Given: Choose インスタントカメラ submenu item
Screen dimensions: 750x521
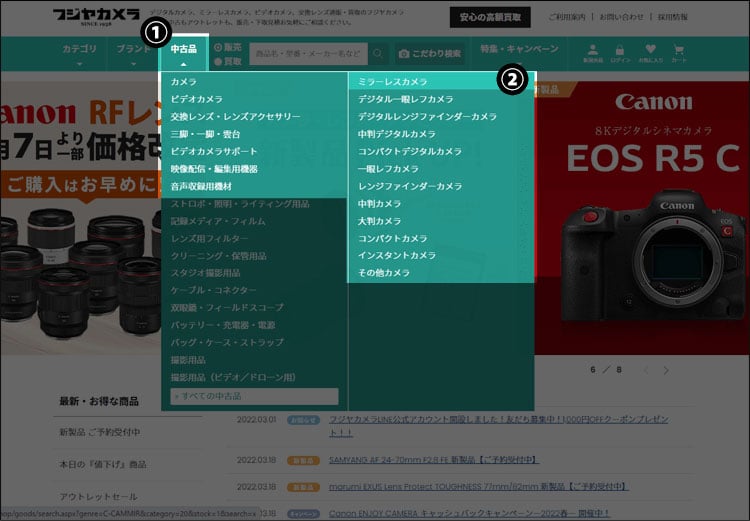Looking at the screenshot, I should [x=397, y=255].
